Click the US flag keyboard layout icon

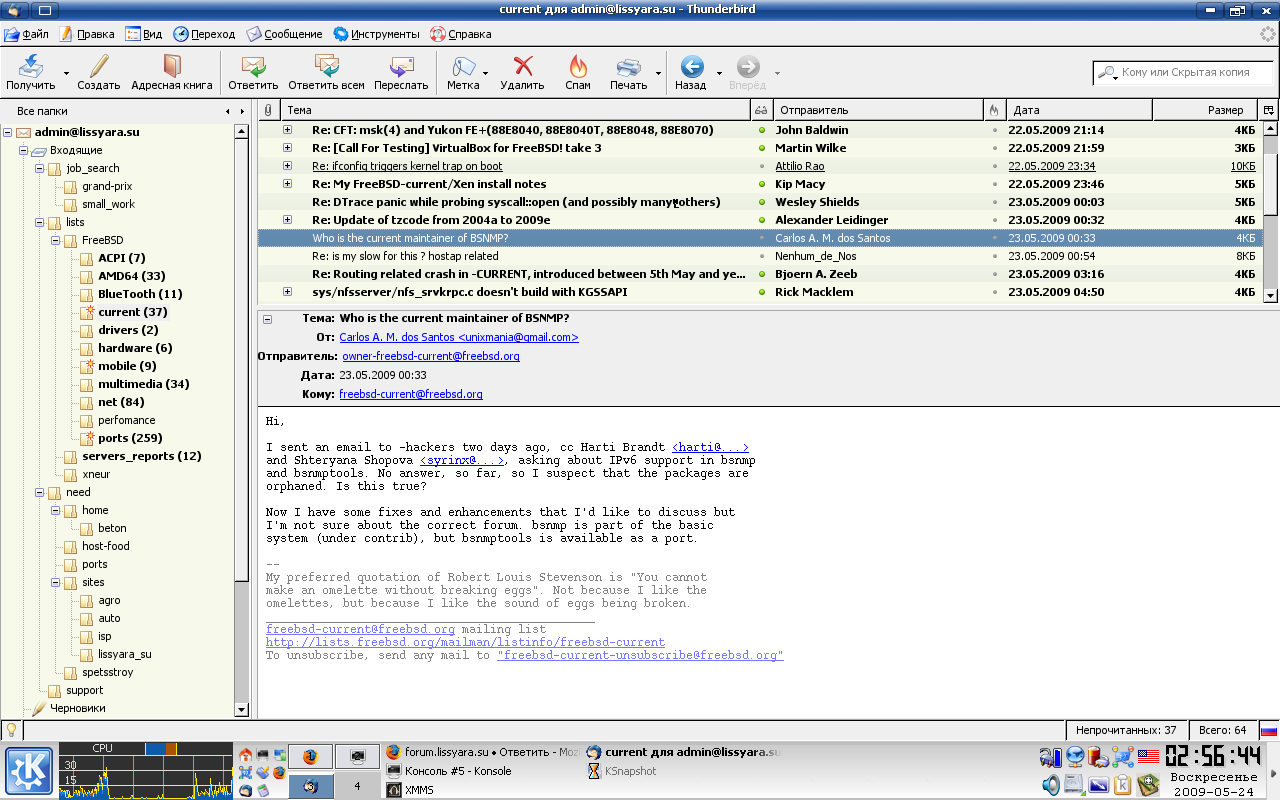tap(1147, 757)
